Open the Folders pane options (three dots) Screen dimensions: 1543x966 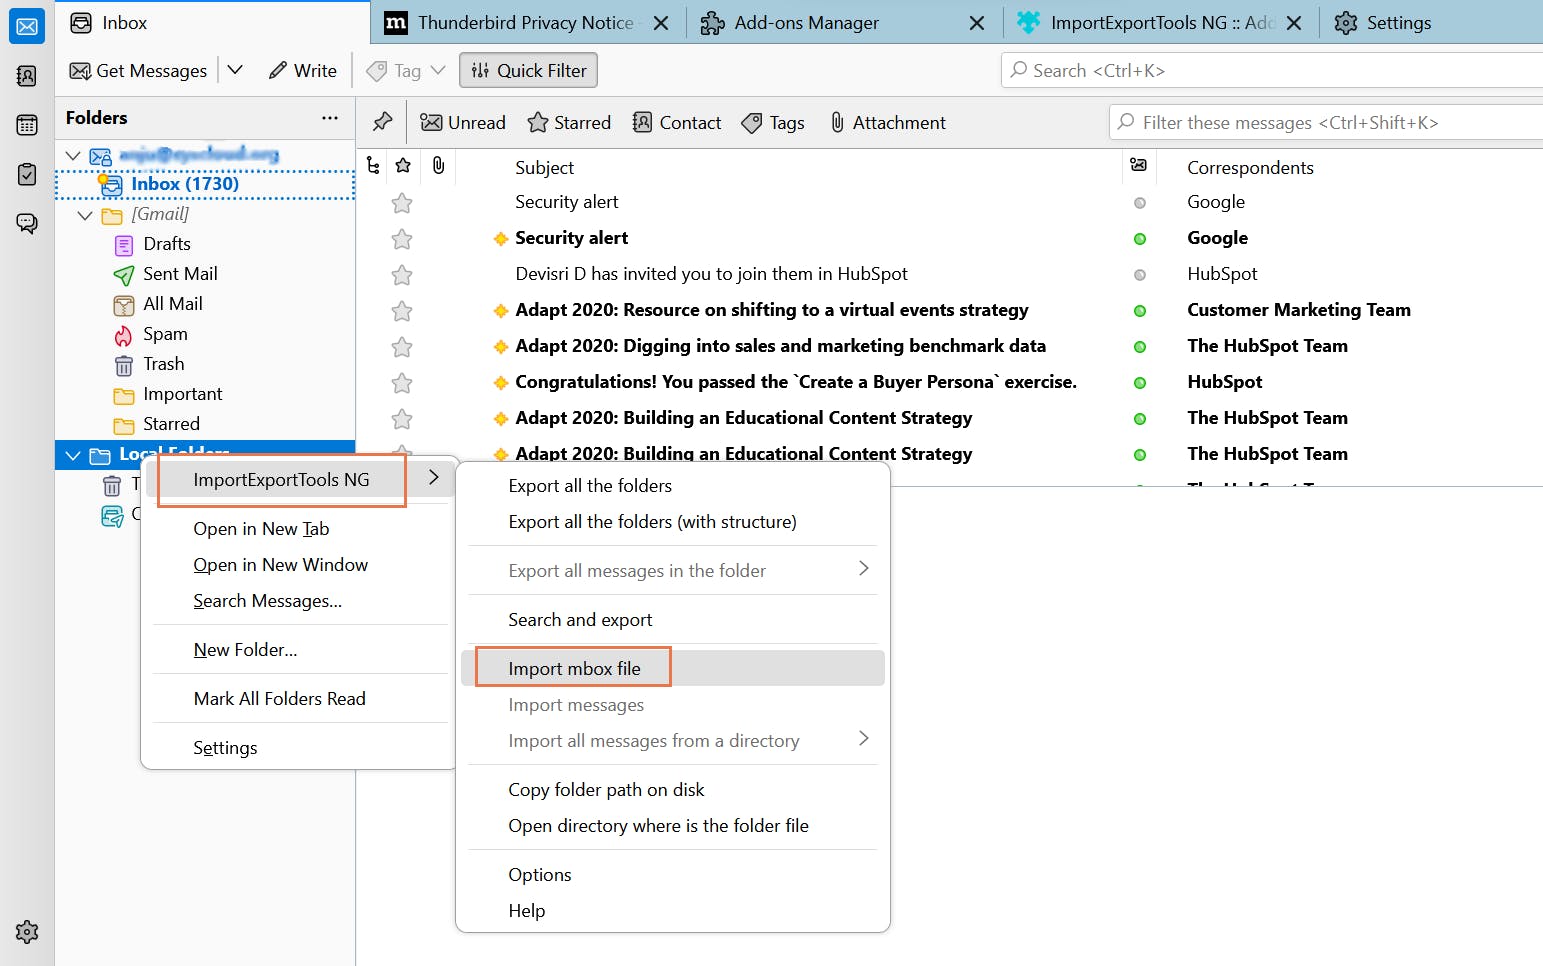(x=330, y=118)
